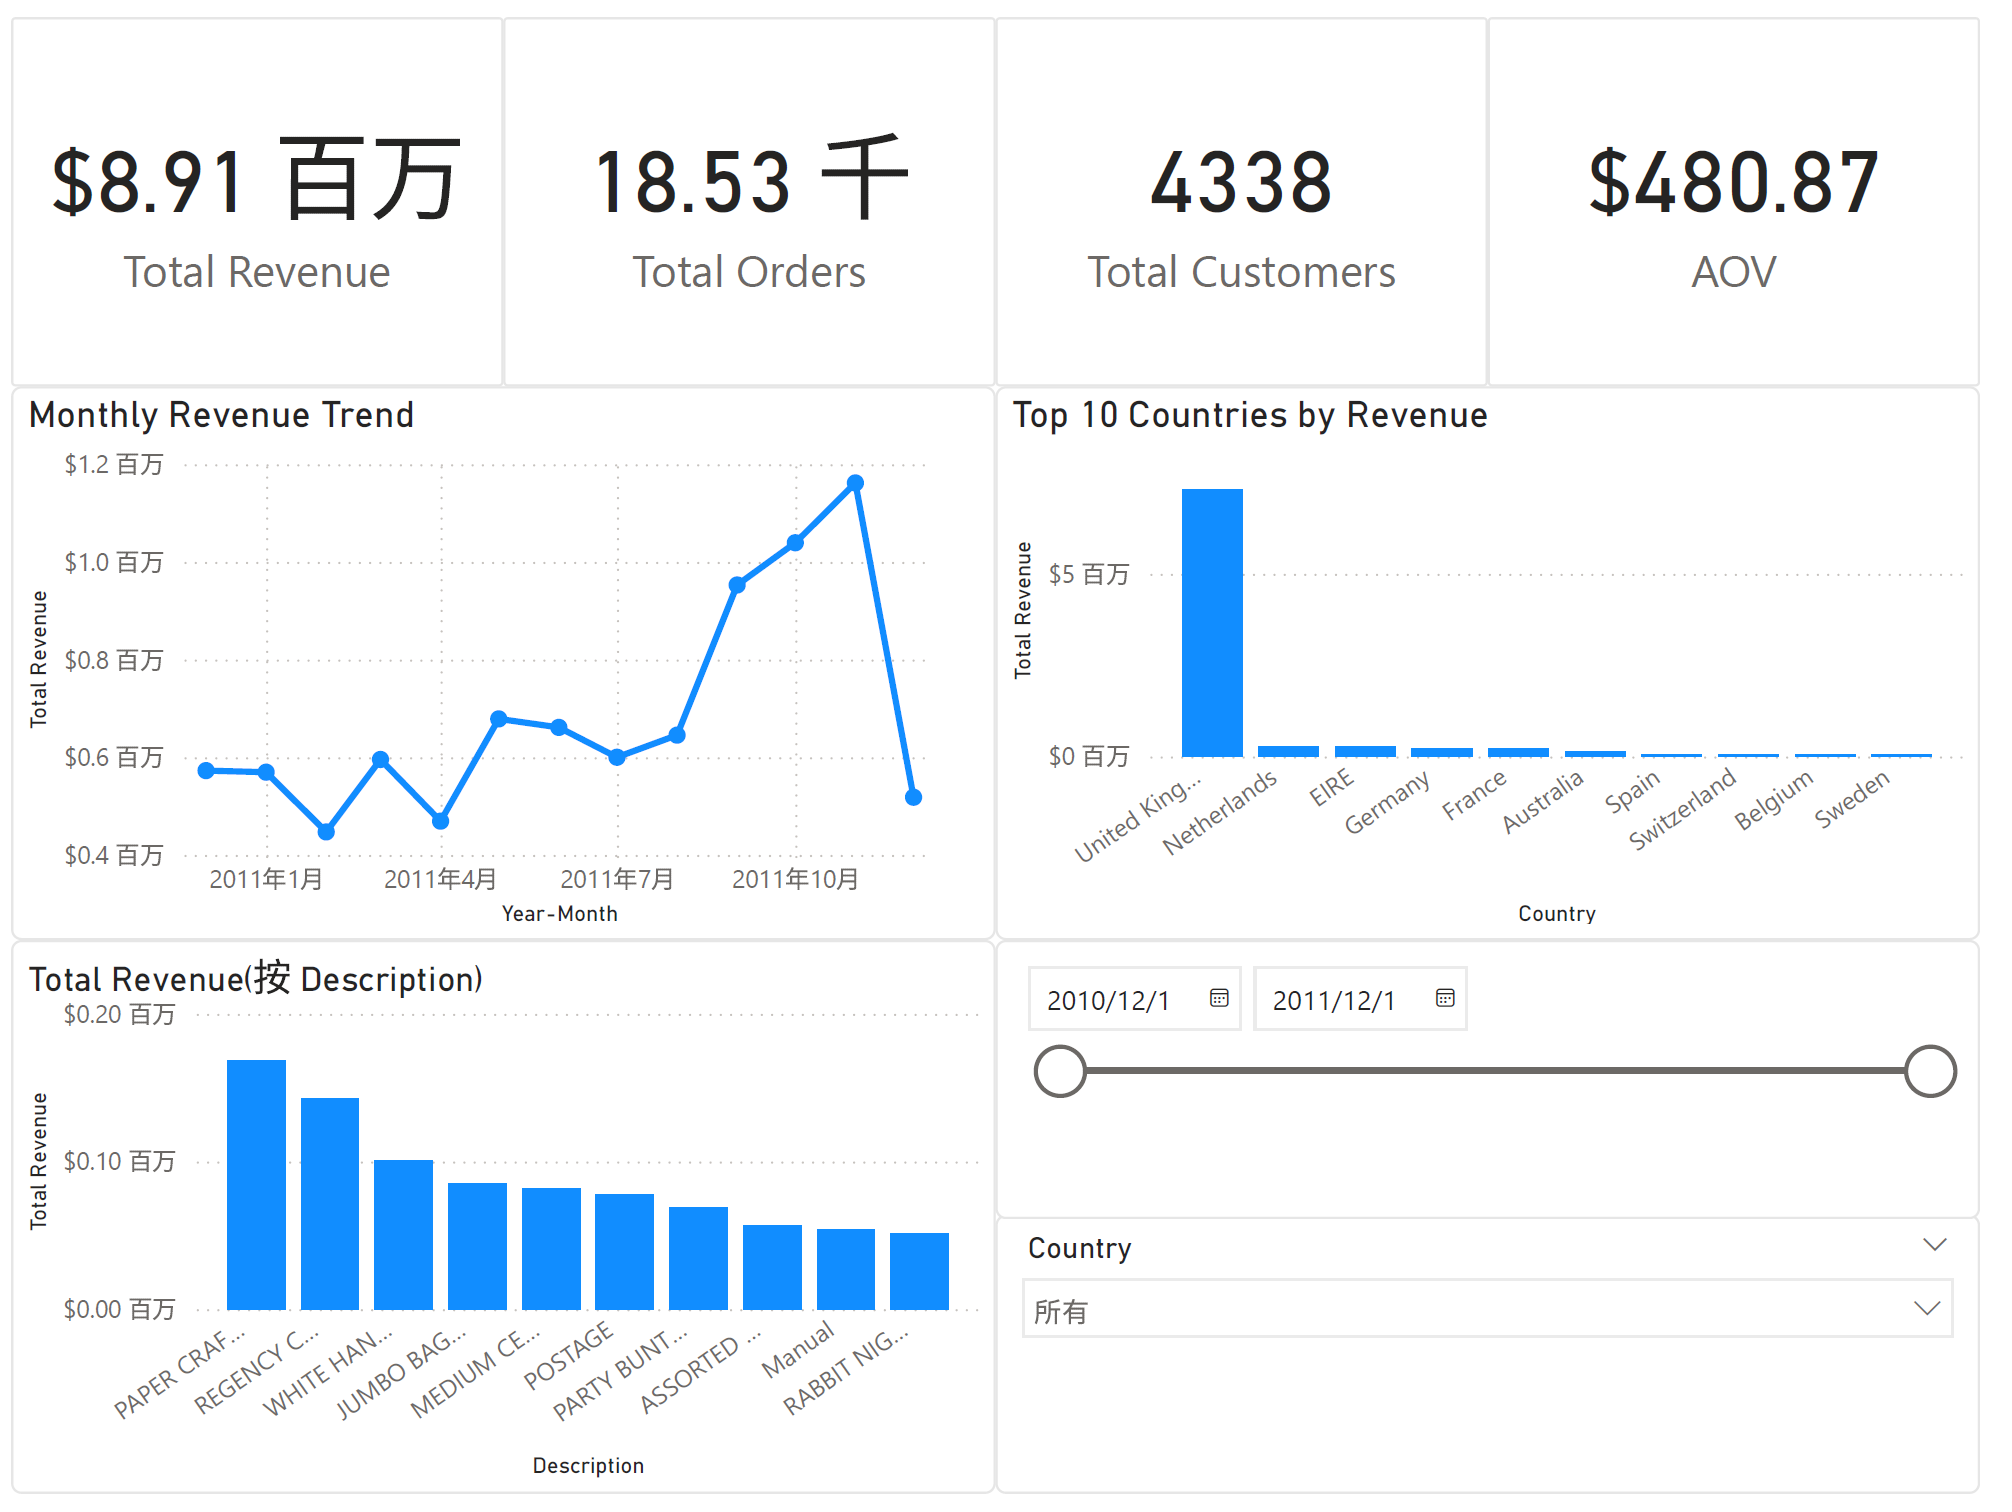Click the Sweden label in countries chart
The image size is (2012, 1512).
pyautogui.click(x=1852, y=798)
